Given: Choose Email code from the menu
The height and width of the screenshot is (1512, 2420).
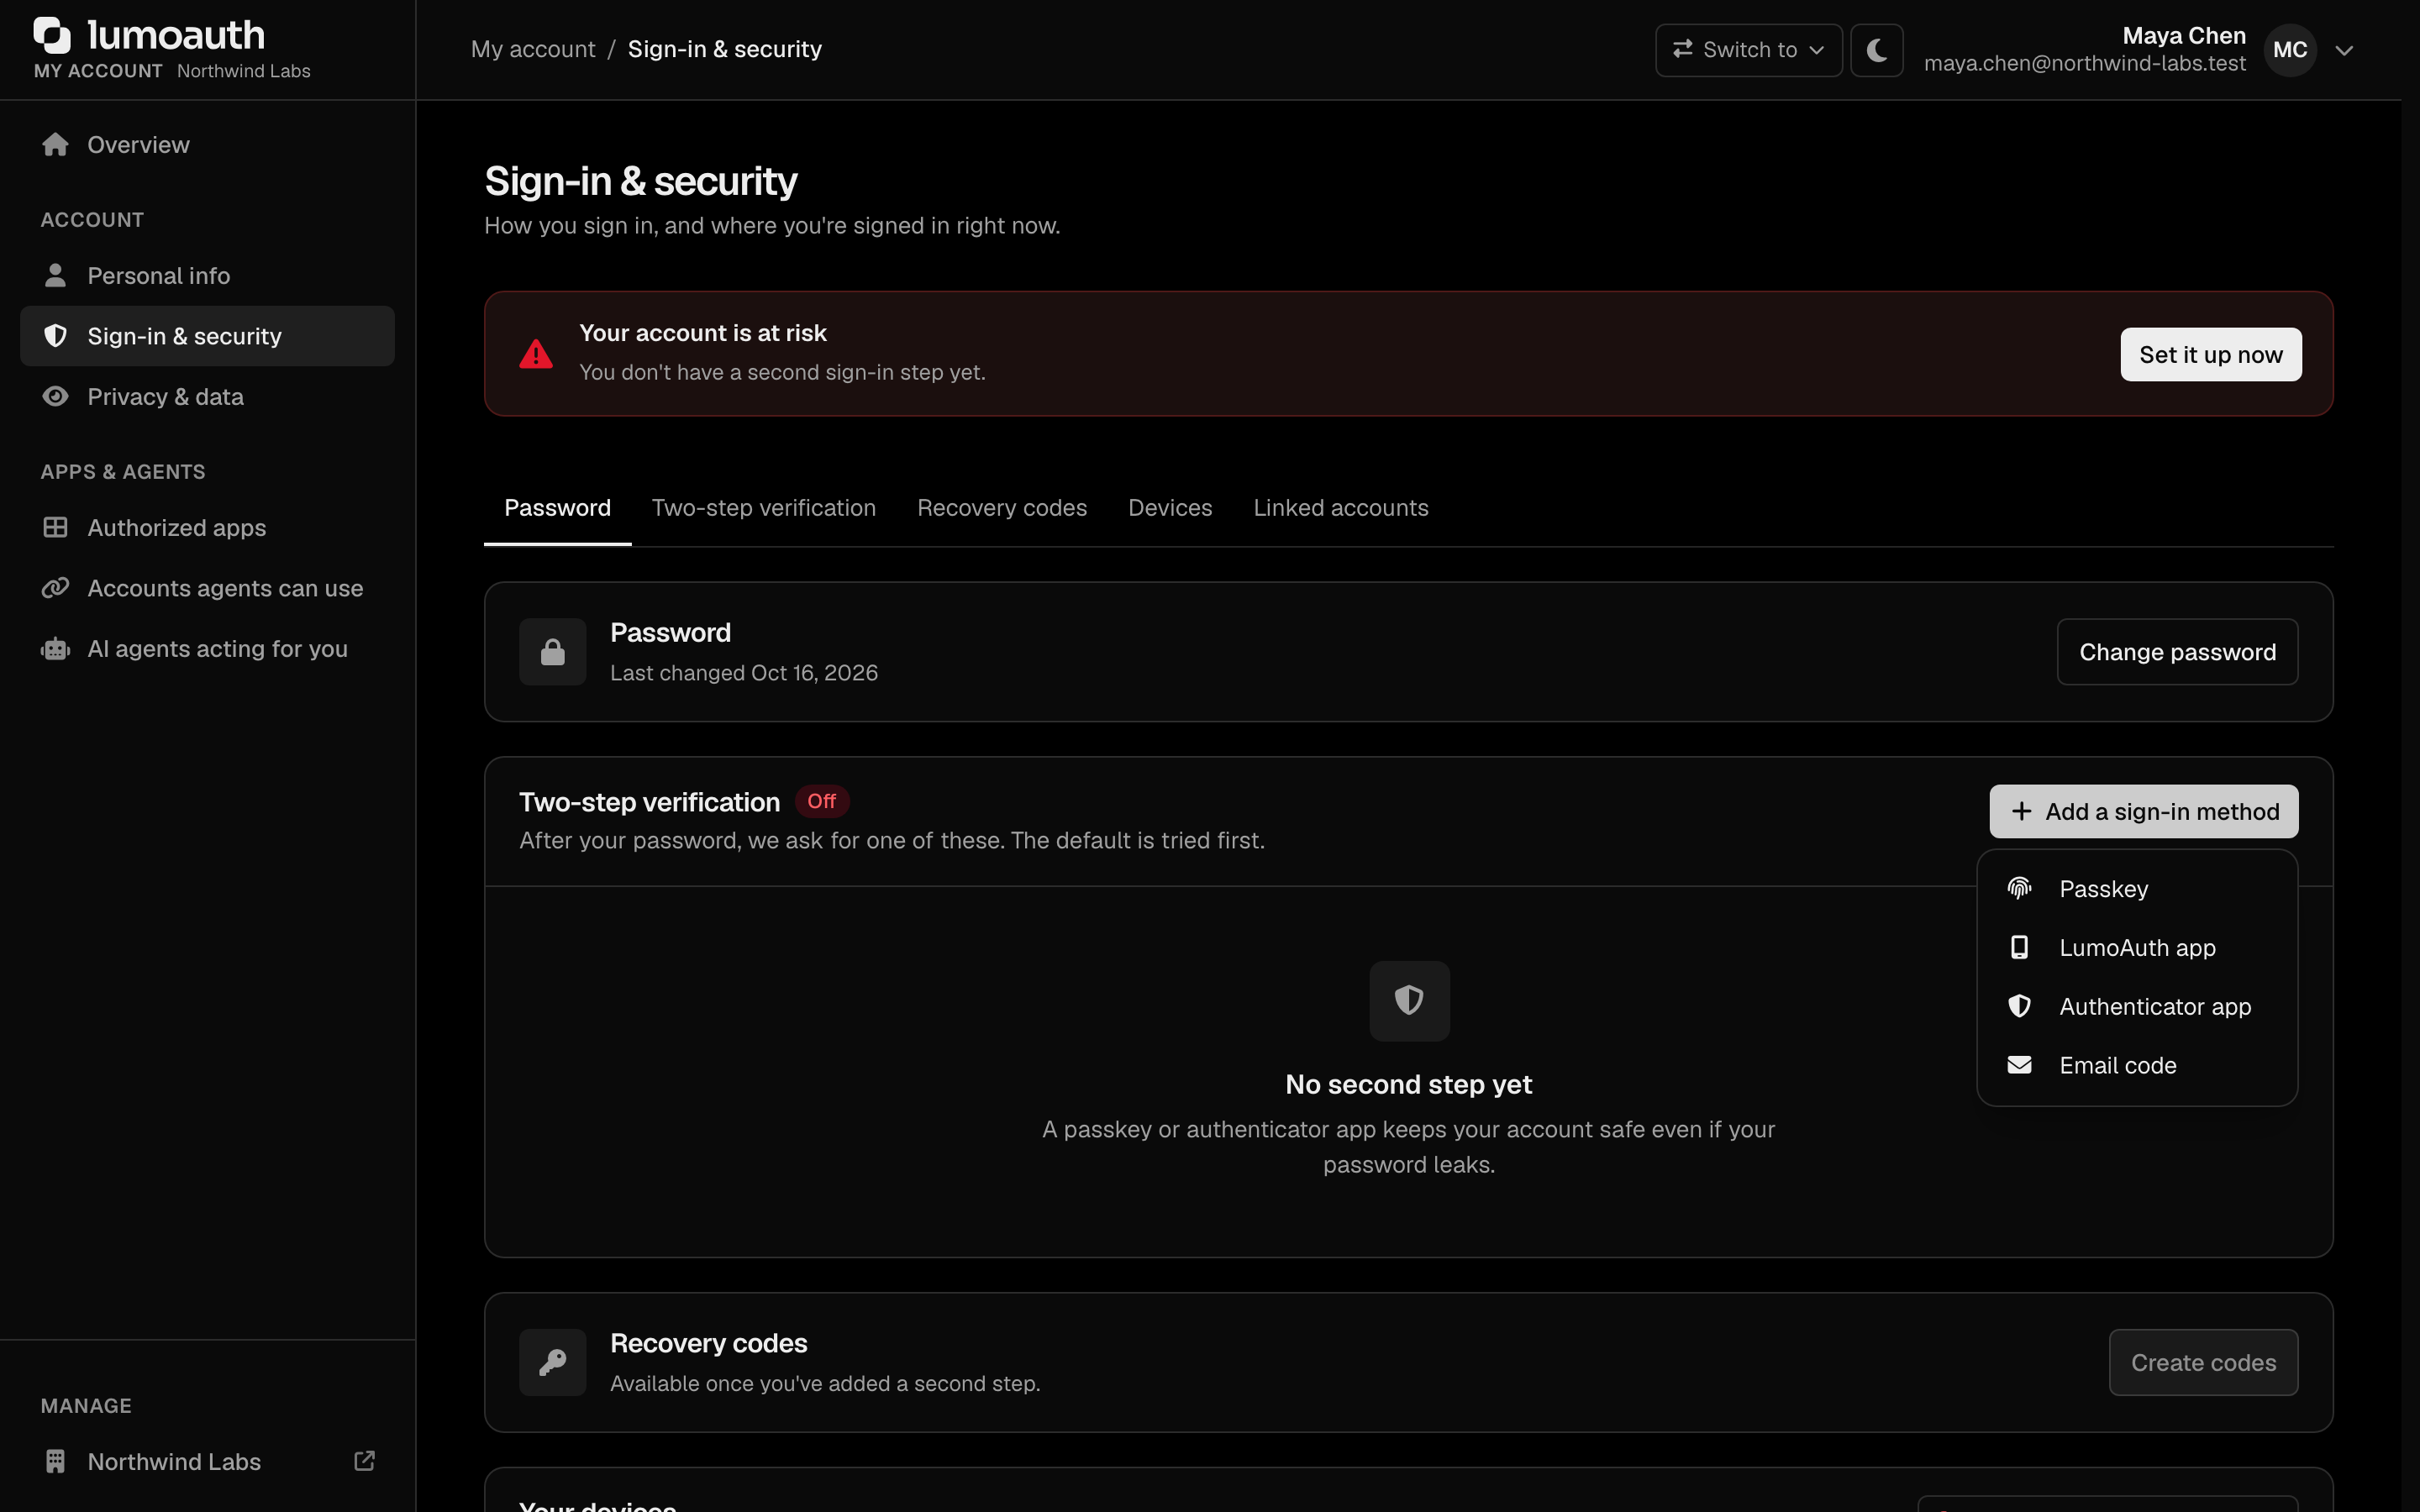Looking at the screenshot, I should [x=2137, y=1066].
